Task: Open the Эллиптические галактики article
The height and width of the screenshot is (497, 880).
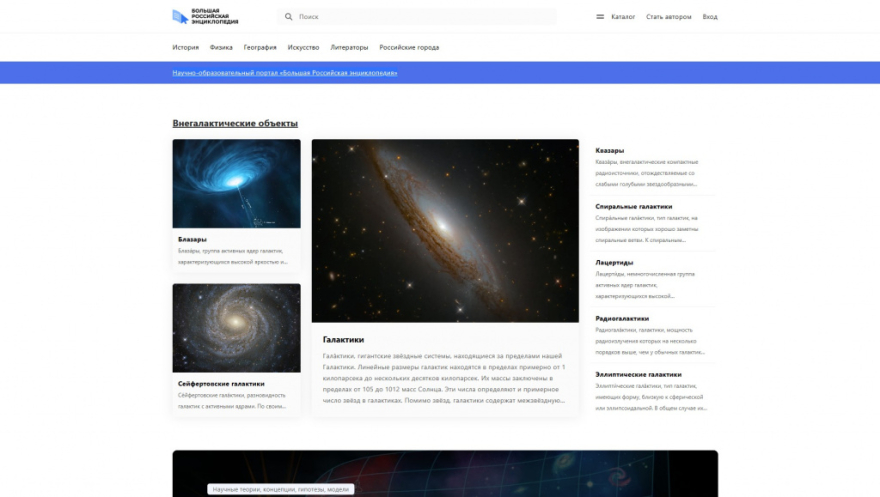Action: pyautogui.click(x=638, y=375)
